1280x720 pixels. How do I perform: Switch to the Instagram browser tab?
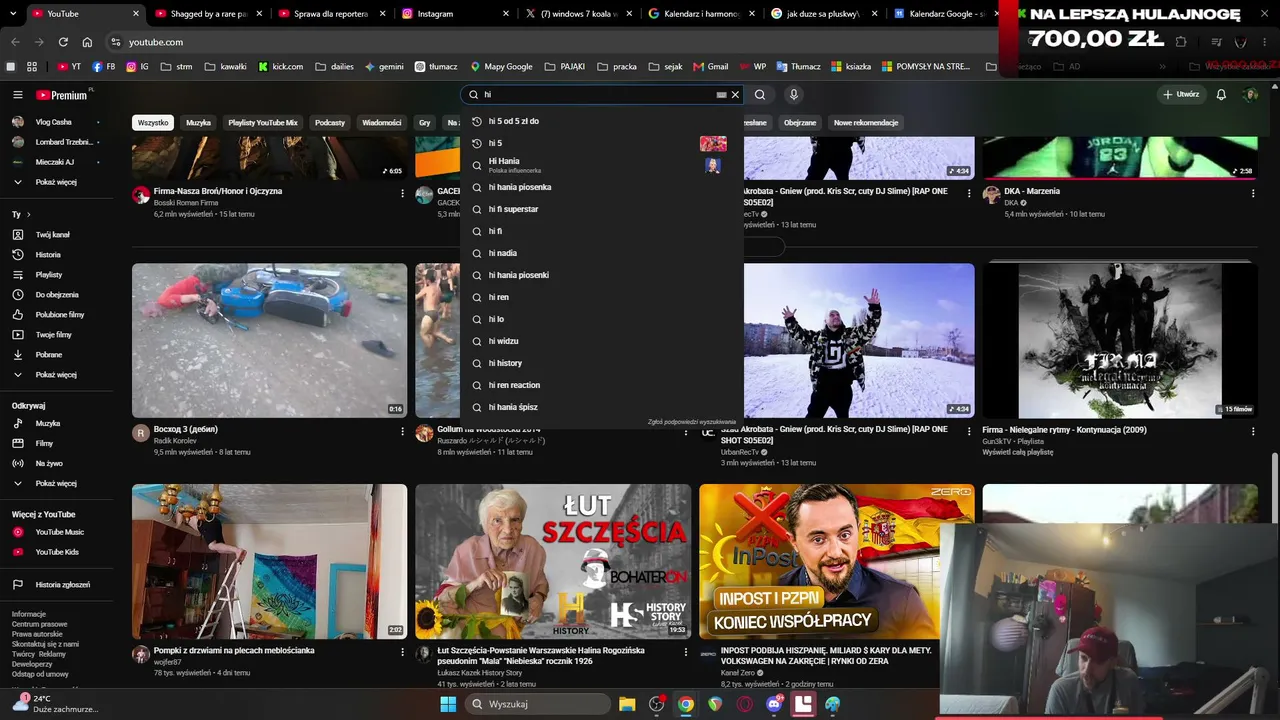[455, 14]
